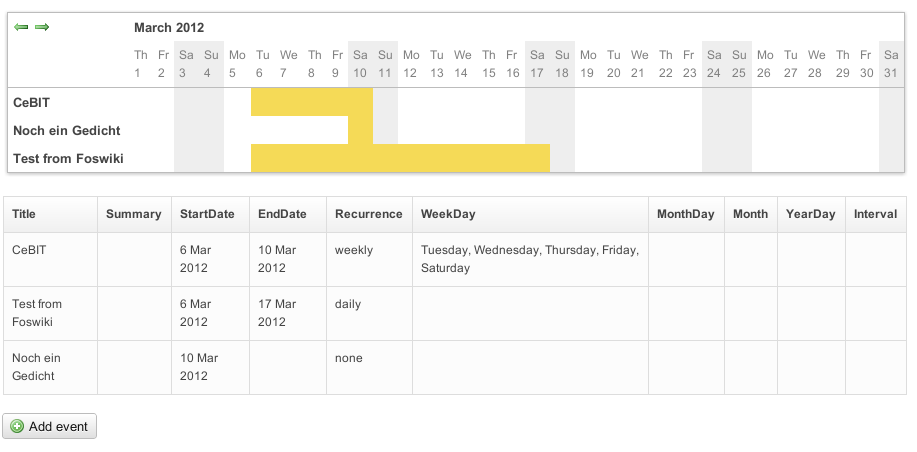The height and width of the screenshot is (452, 917).
Task: Select Saturday 31 in the calendar header
Action: pos(890,63)
